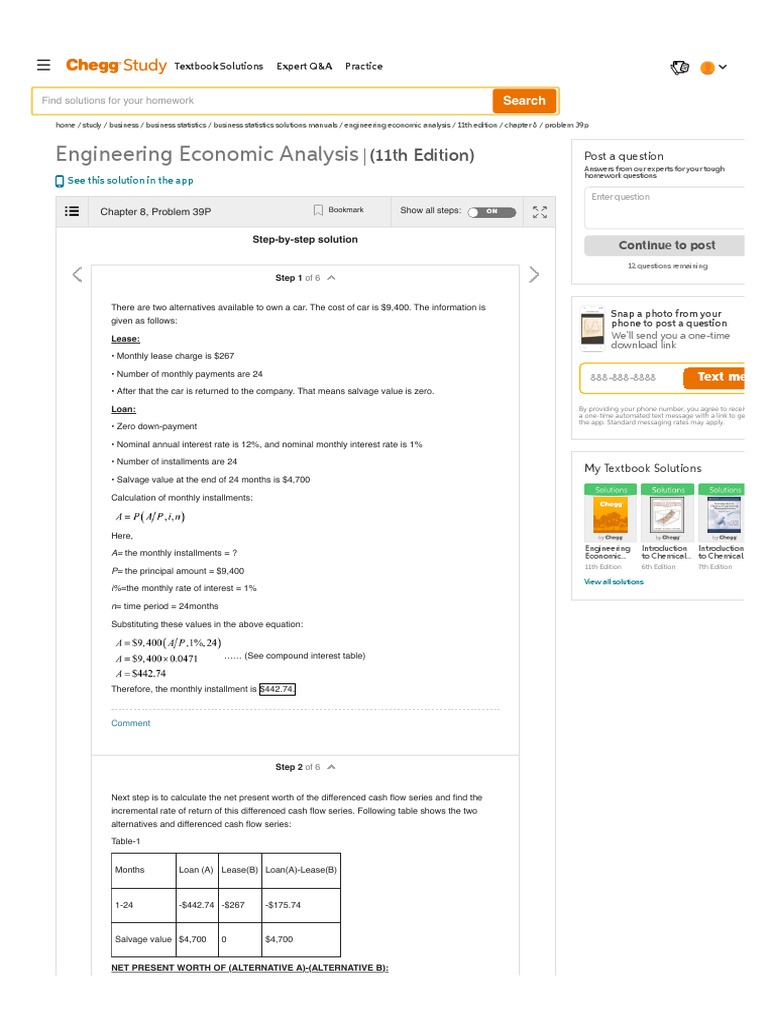The height and width of the screenshot is (1024, 768).
Task: Open the flashcards icon in header
Action: point(680,67)
